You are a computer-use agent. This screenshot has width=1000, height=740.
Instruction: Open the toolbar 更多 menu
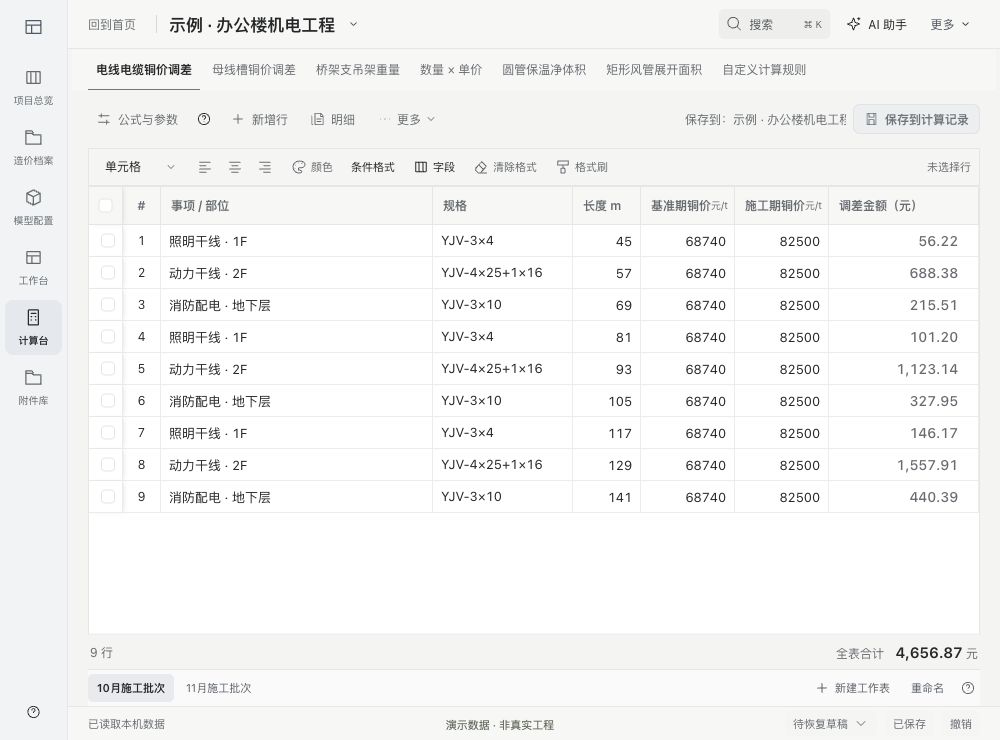tap(408, 119)
